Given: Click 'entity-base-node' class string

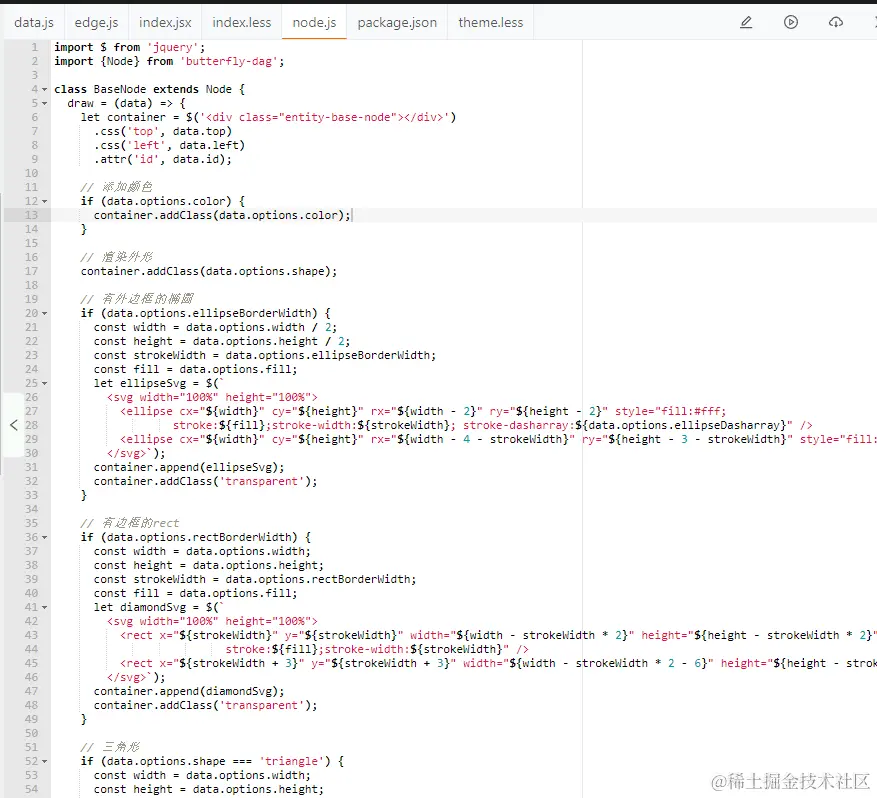Looking at the screenshot, I should pyautogui.click(x=337, y=117).
